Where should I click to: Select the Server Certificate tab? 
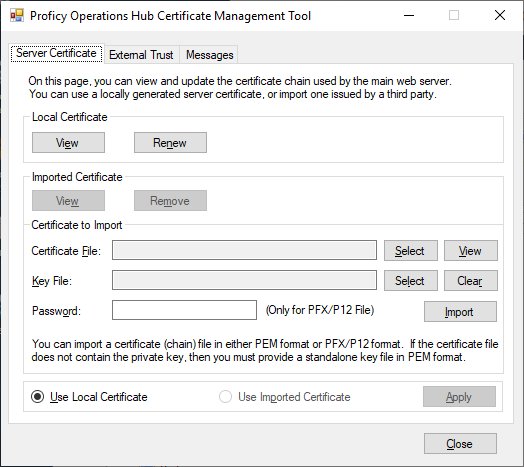56,53
